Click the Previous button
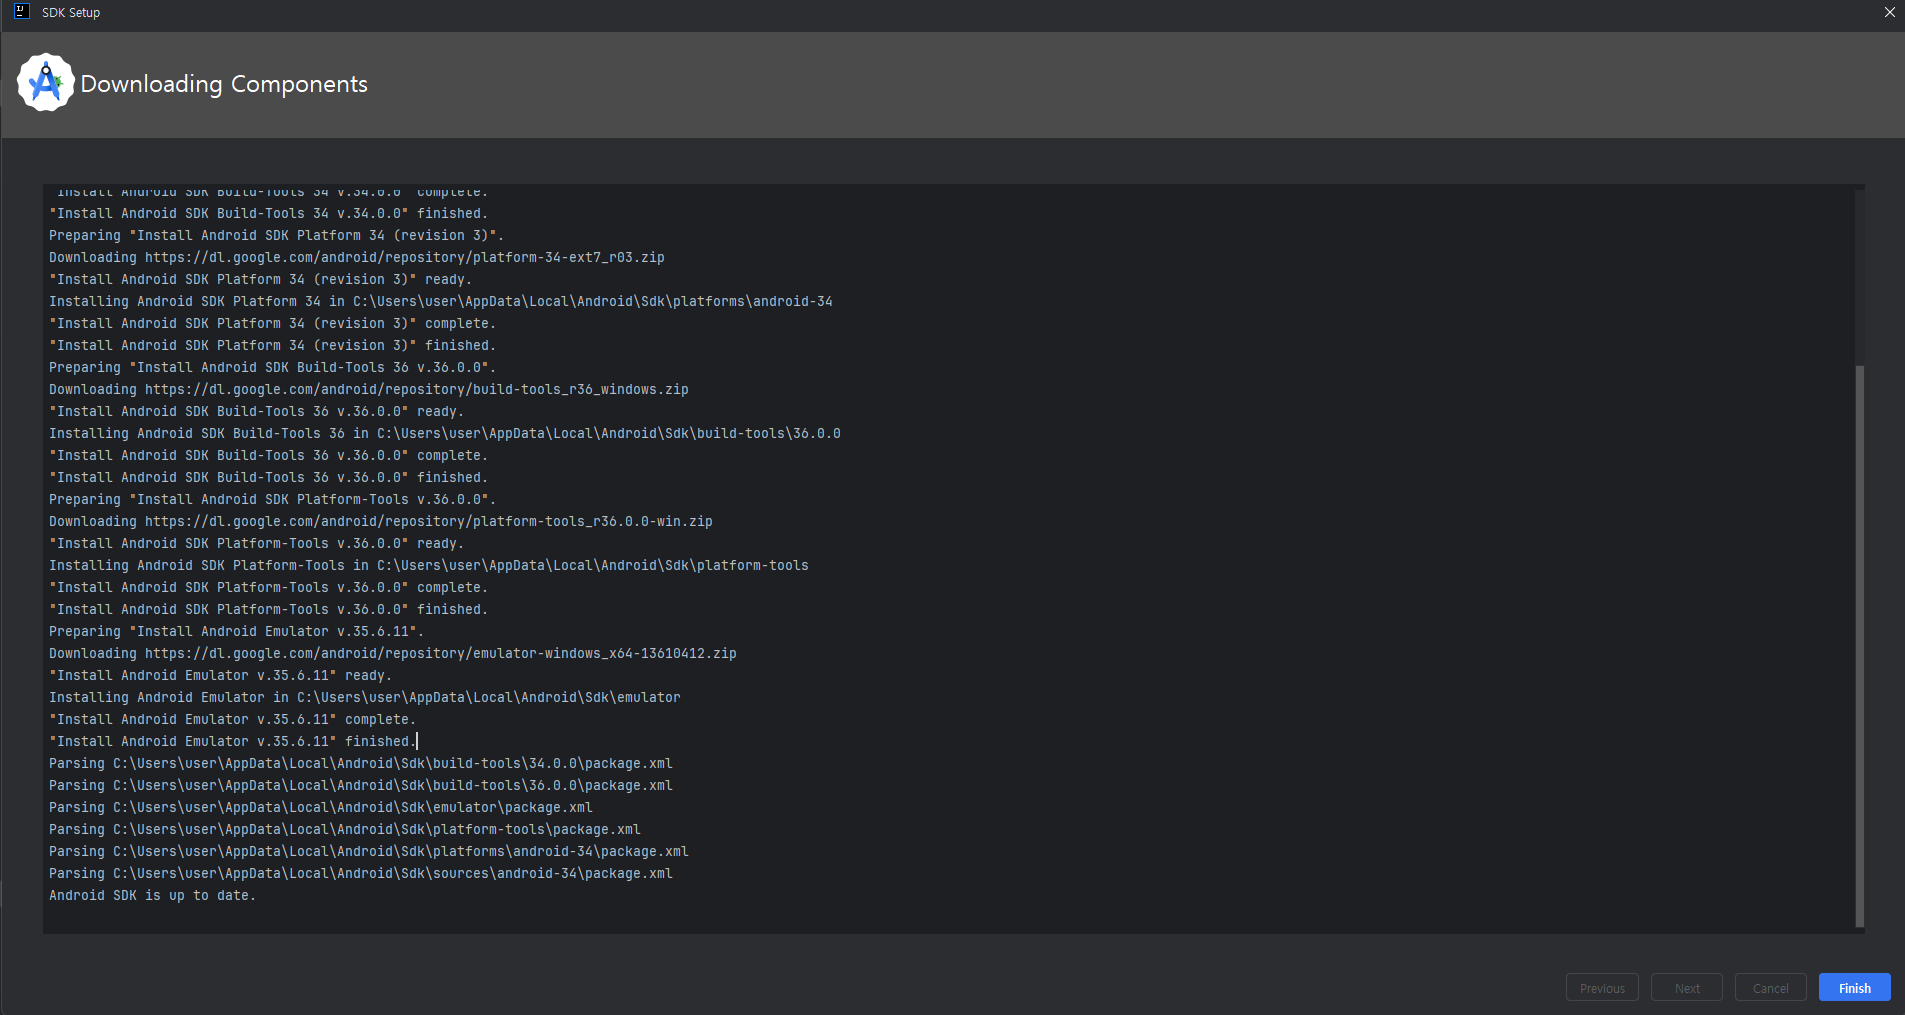Viewport: 1905px width, 1015px height. [1602, 988]
